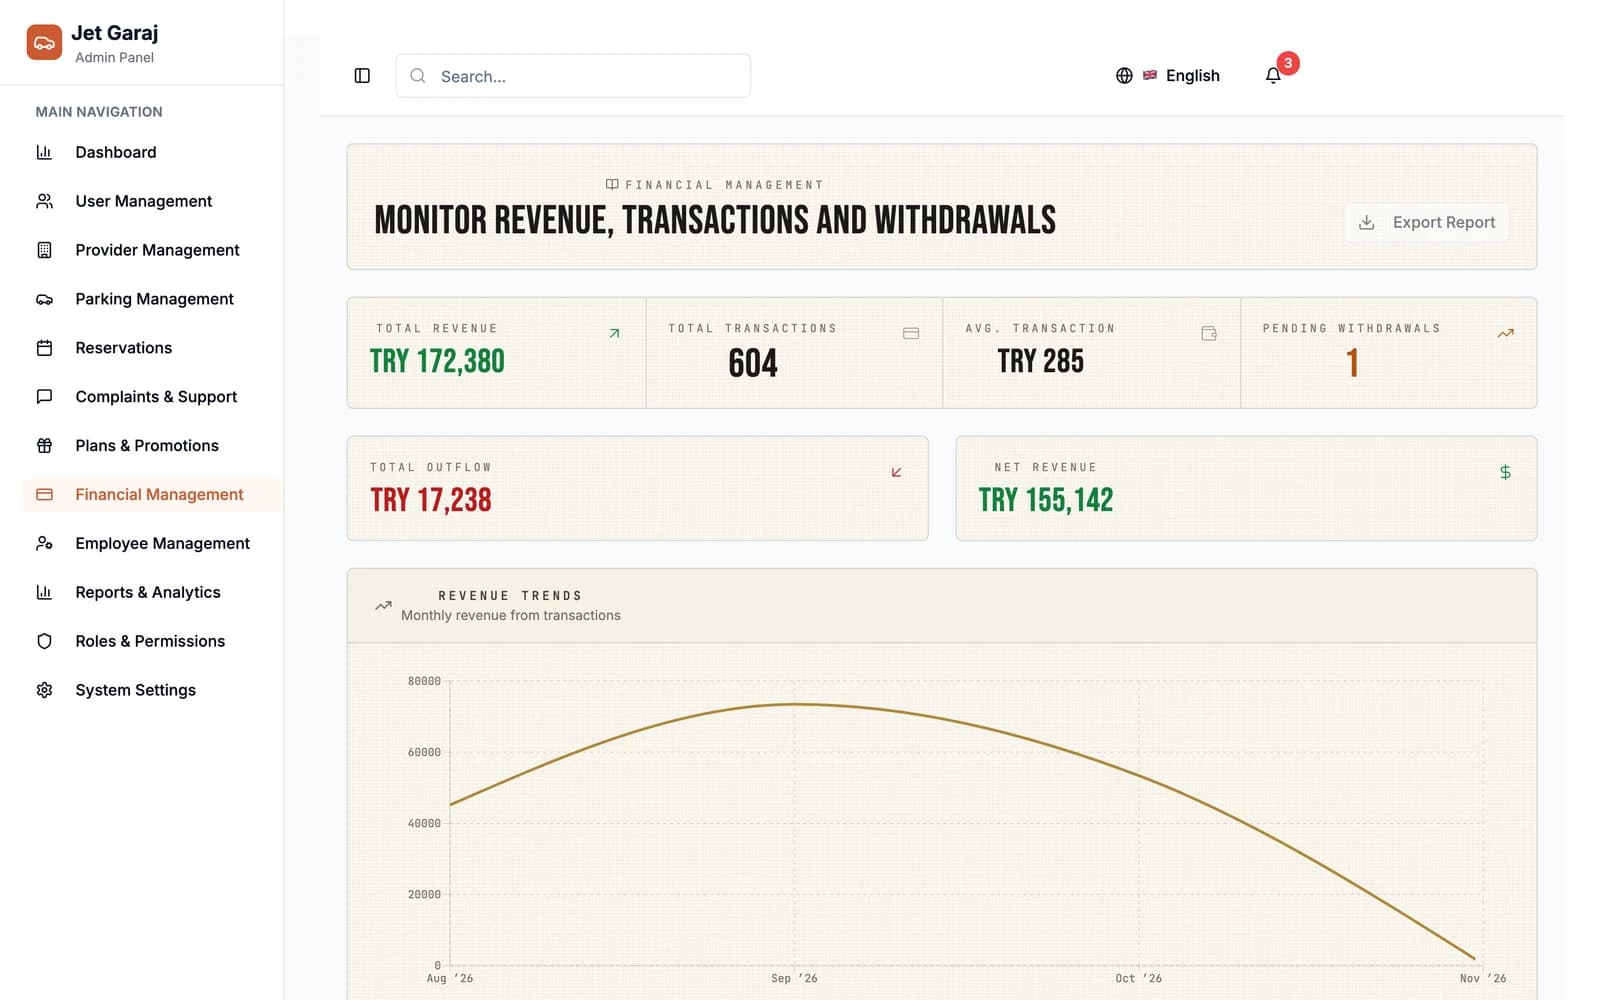This screenshot has height=1000, width=1600.
Task: Click the Net Revenue TRY 155,142 value
Action: pyautogui.click(x=1046, y=500)
